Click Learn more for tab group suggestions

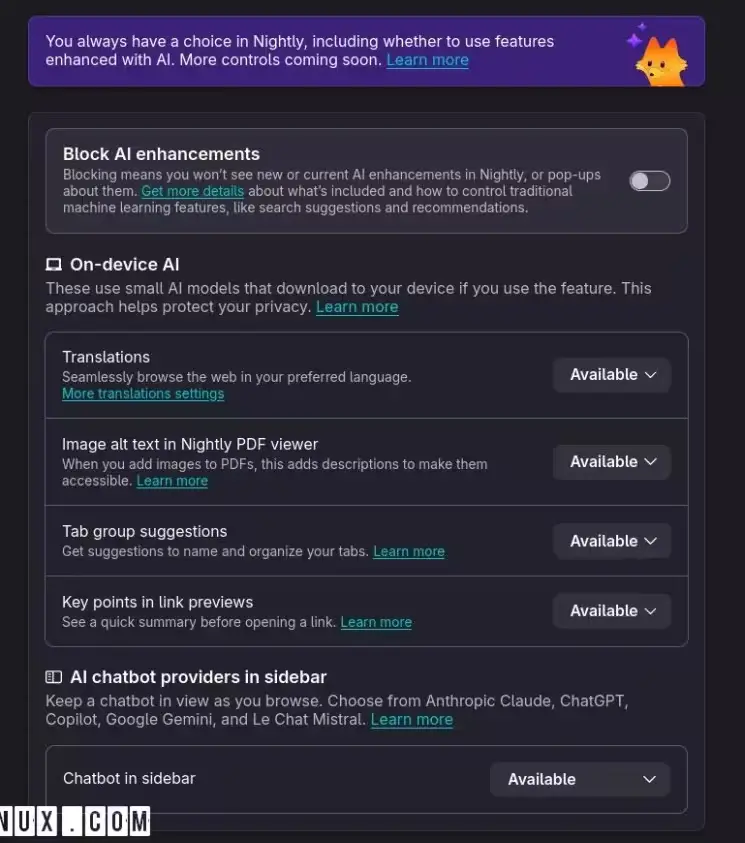409,551
